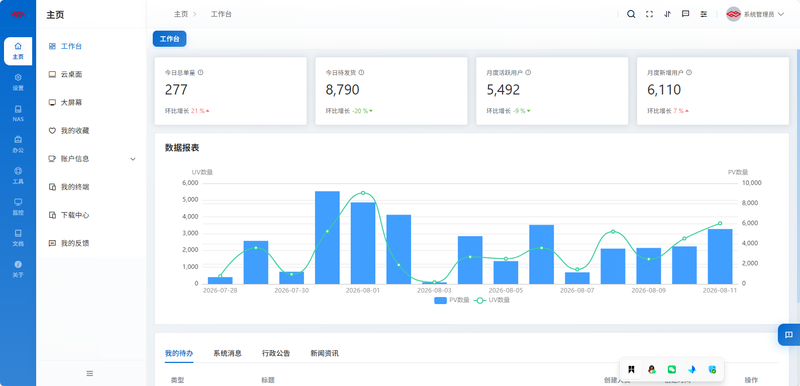Image resolution: width=800 pixels, height=386 pixels.
Task: Click the 操作 column header in the table
Action: coord(751,380)
